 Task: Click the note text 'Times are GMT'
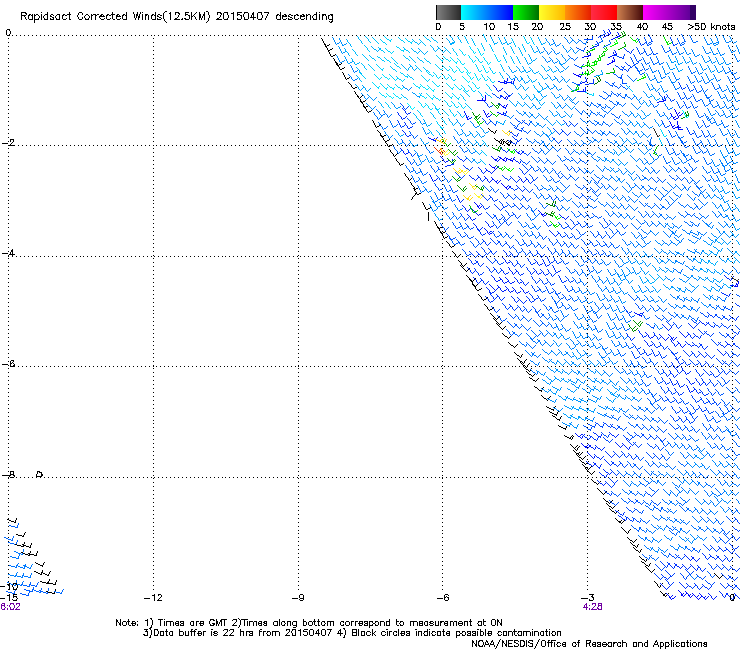191,623
